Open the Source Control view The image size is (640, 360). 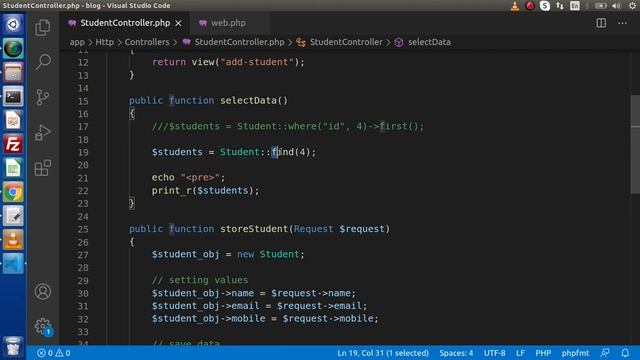[42, 98]
